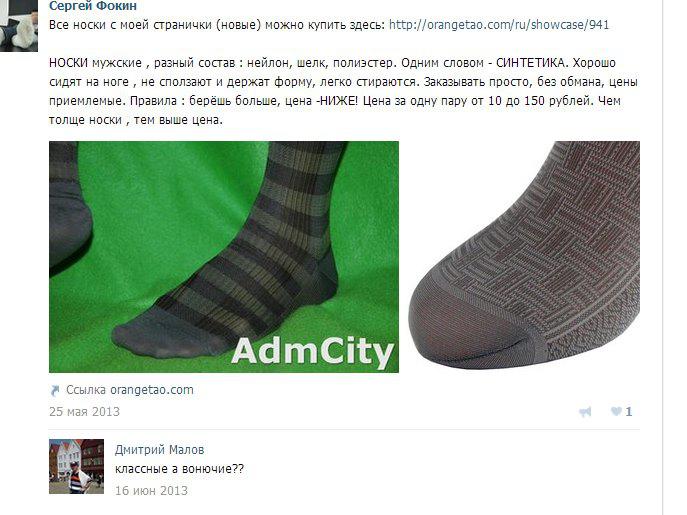The width and height of the screenshot is (687, 515).
Task: Open the grey patterned sock photo
Action: [x=524, y=255]
